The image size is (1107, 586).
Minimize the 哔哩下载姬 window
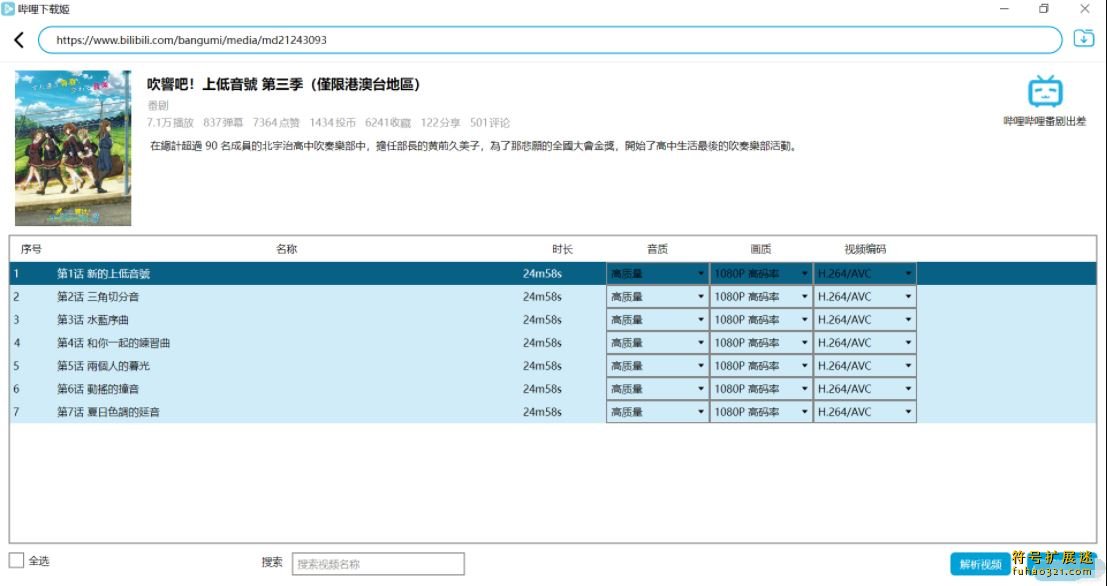[x=1005, y=8]
